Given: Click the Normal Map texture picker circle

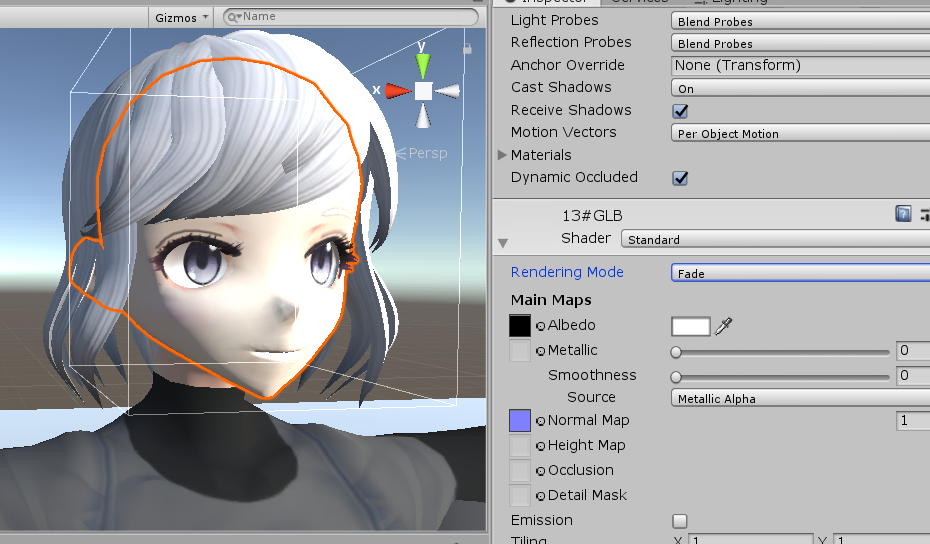Looking at the screenshot, I should (x=540, y=421).
